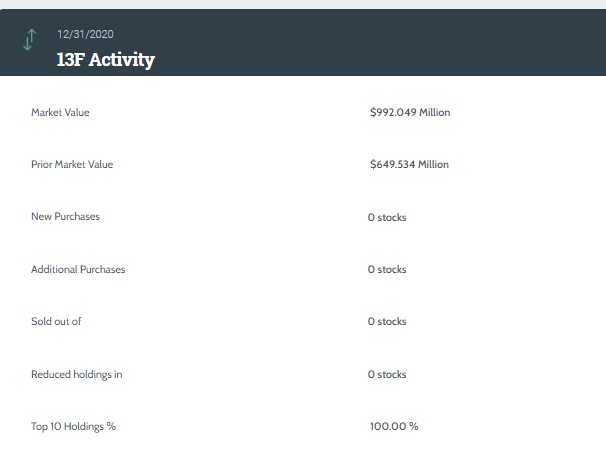The height and width of the screenshot is (456, 606).
Task: Click the Top 10 Holdings % label
Action: coord(73,426)
